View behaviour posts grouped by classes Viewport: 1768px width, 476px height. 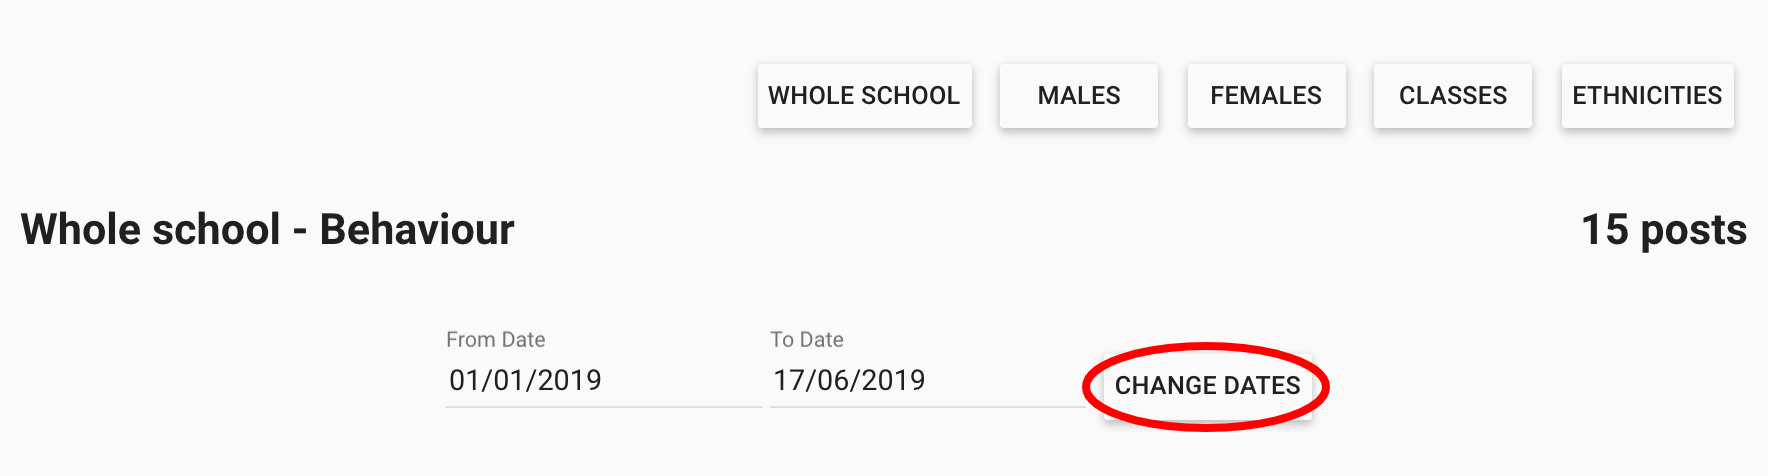click(x=1452, y=96)
